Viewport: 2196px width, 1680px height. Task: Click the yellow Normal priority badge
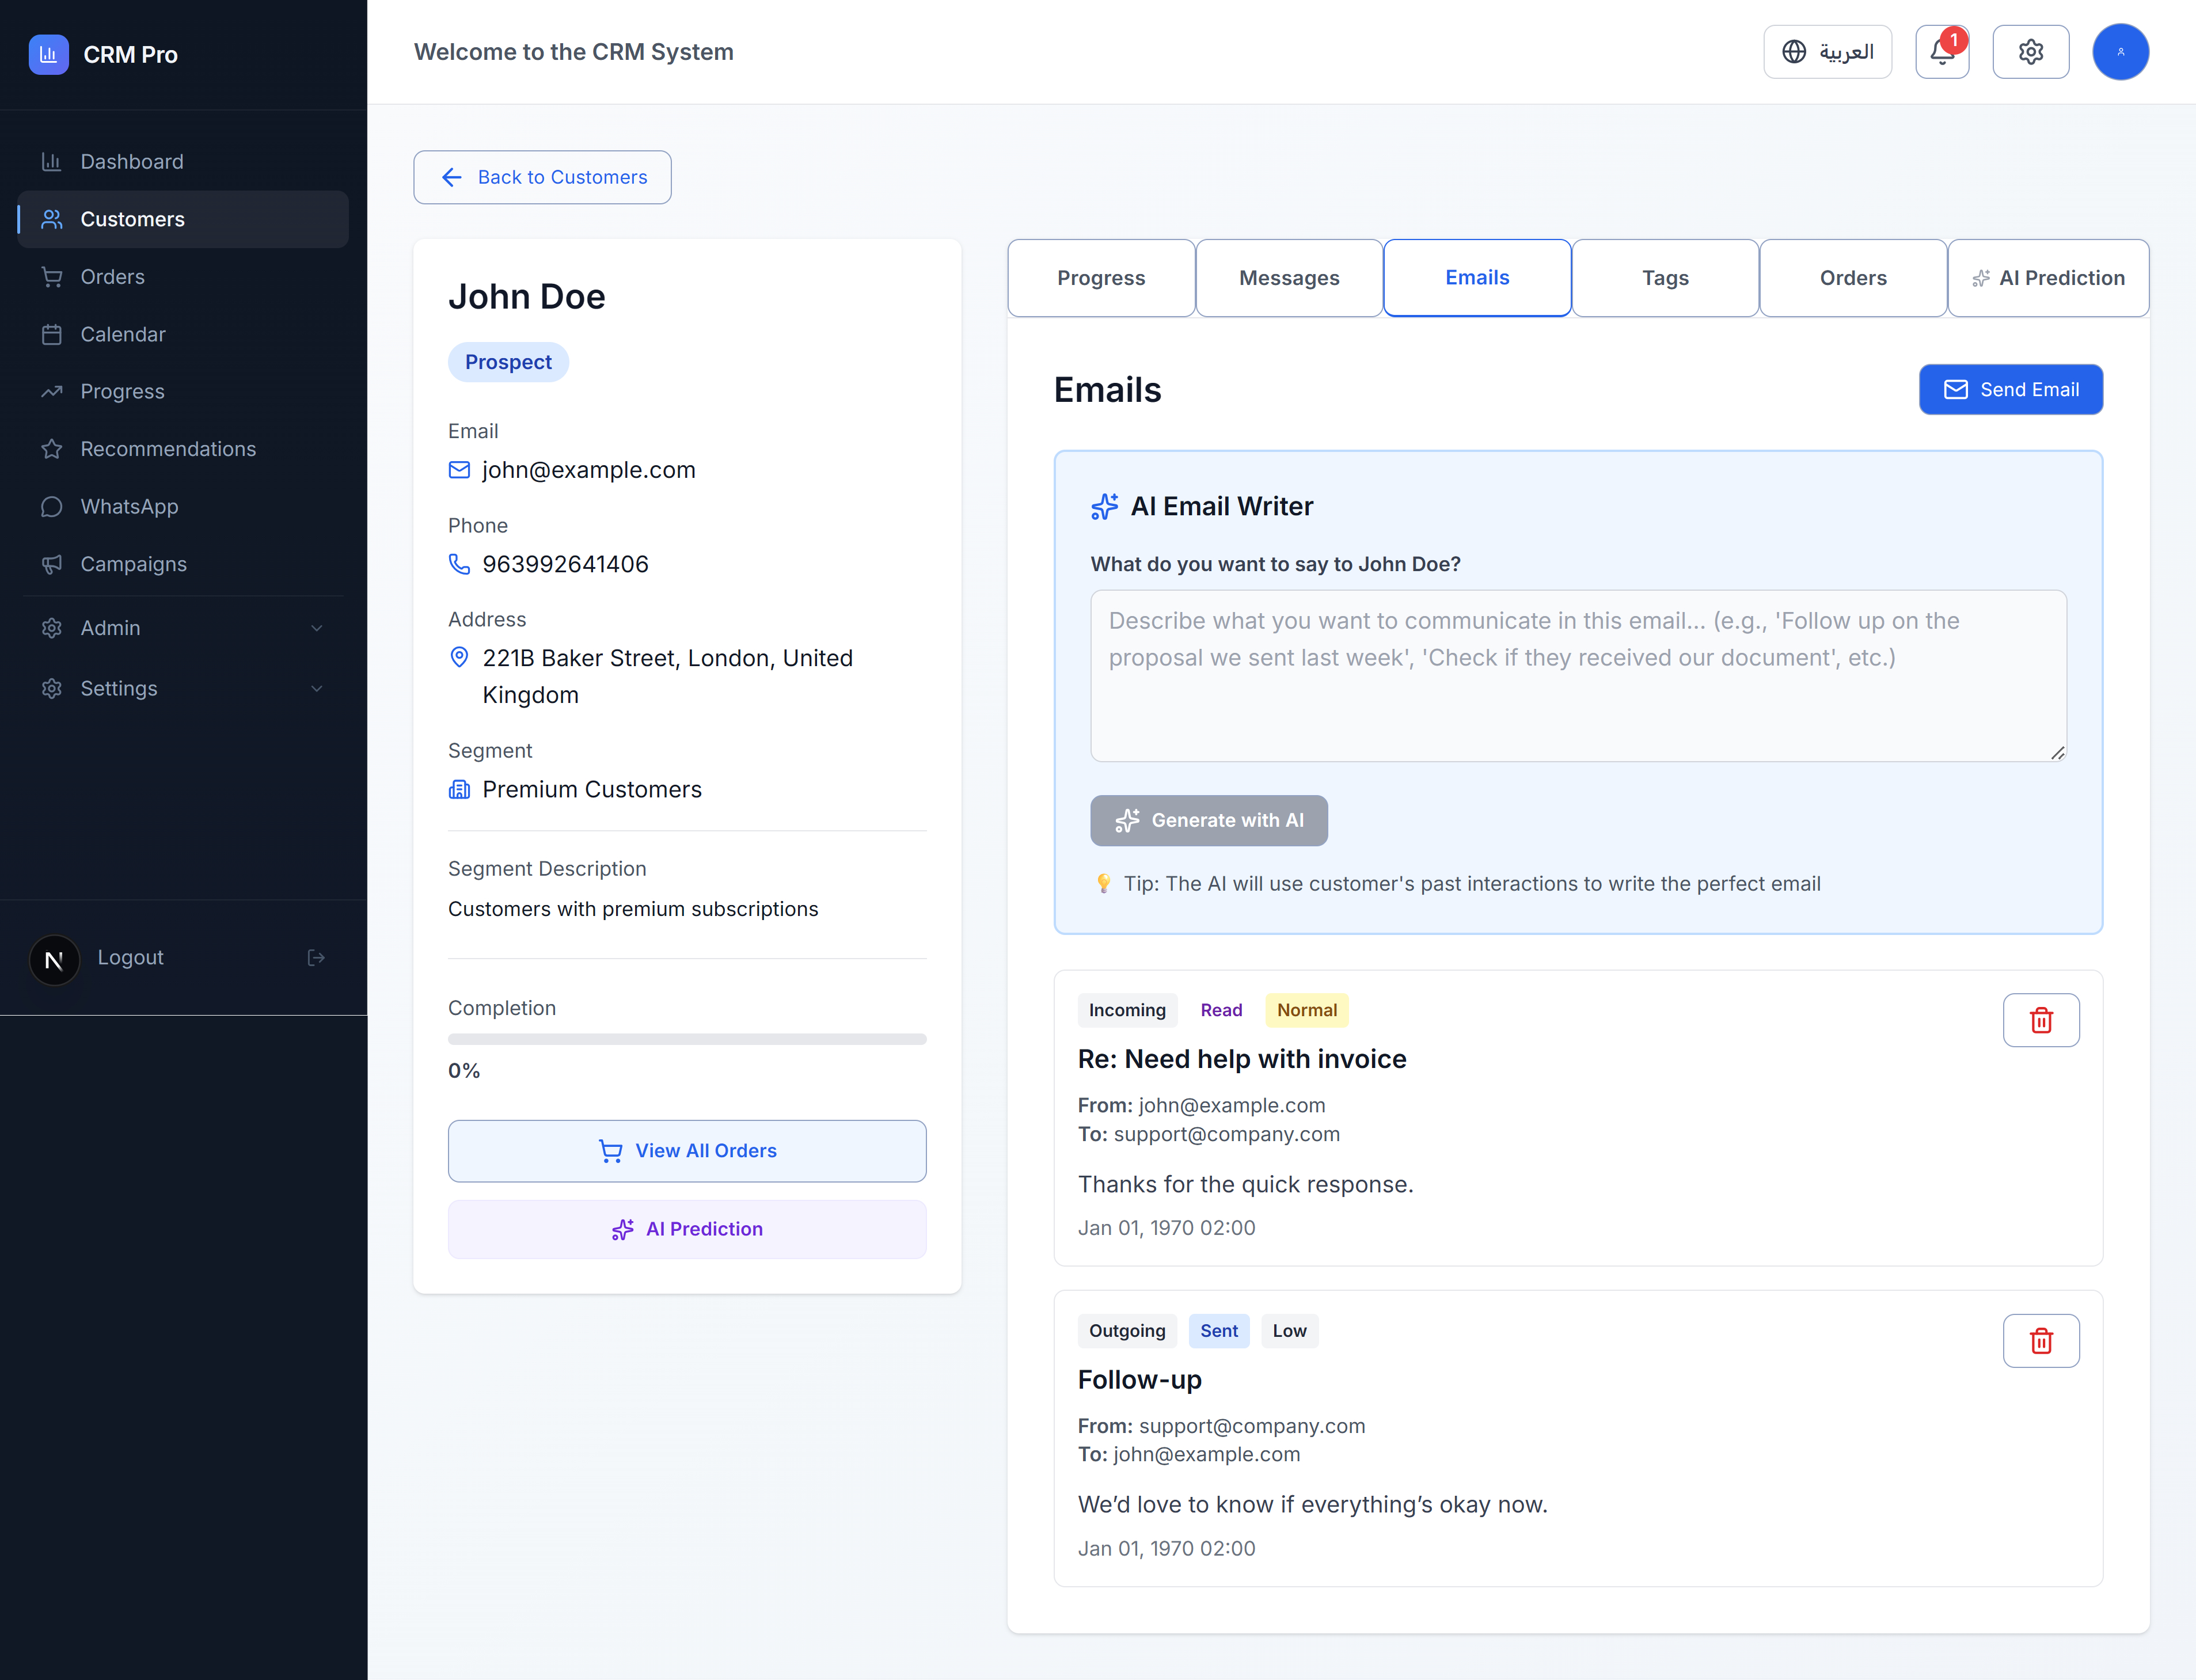click(1306, 1010)
